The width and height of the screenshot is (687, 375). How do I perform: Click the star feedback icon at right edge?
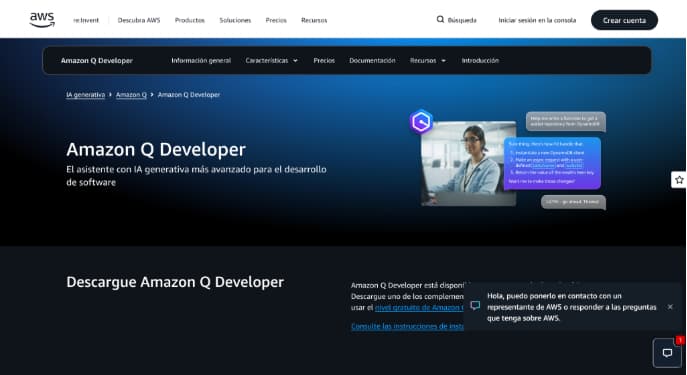coord(679,180)
